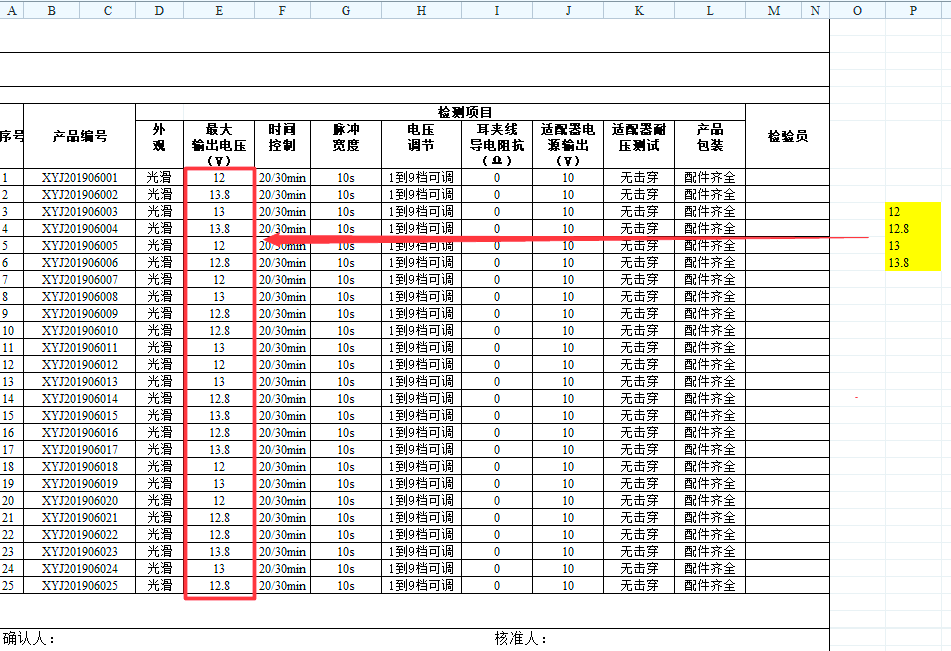
Task: Select 10s in row XYJ201906008
Action: [346, 297]
